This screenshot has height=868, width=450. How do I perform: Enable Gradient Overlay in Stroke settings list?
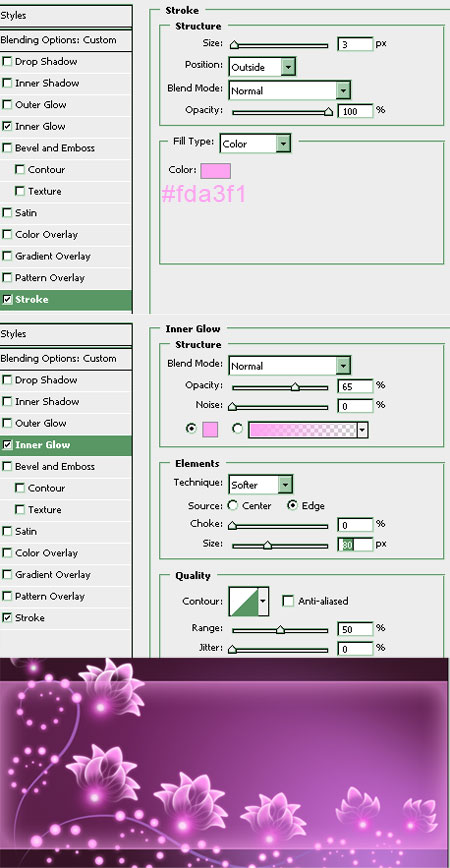pos(7,256)
